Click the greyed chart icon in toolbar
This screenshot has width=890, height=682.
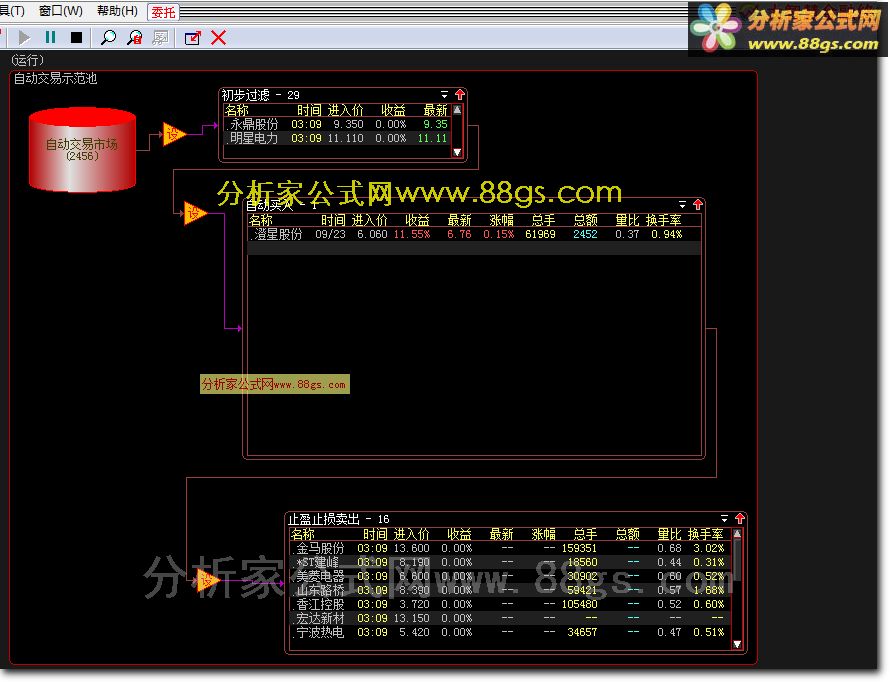pyautogui.click(x=161, y=38)
